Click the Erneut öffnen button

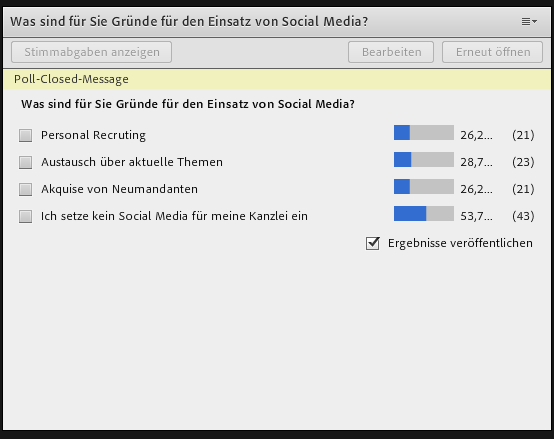coord(492,52)
